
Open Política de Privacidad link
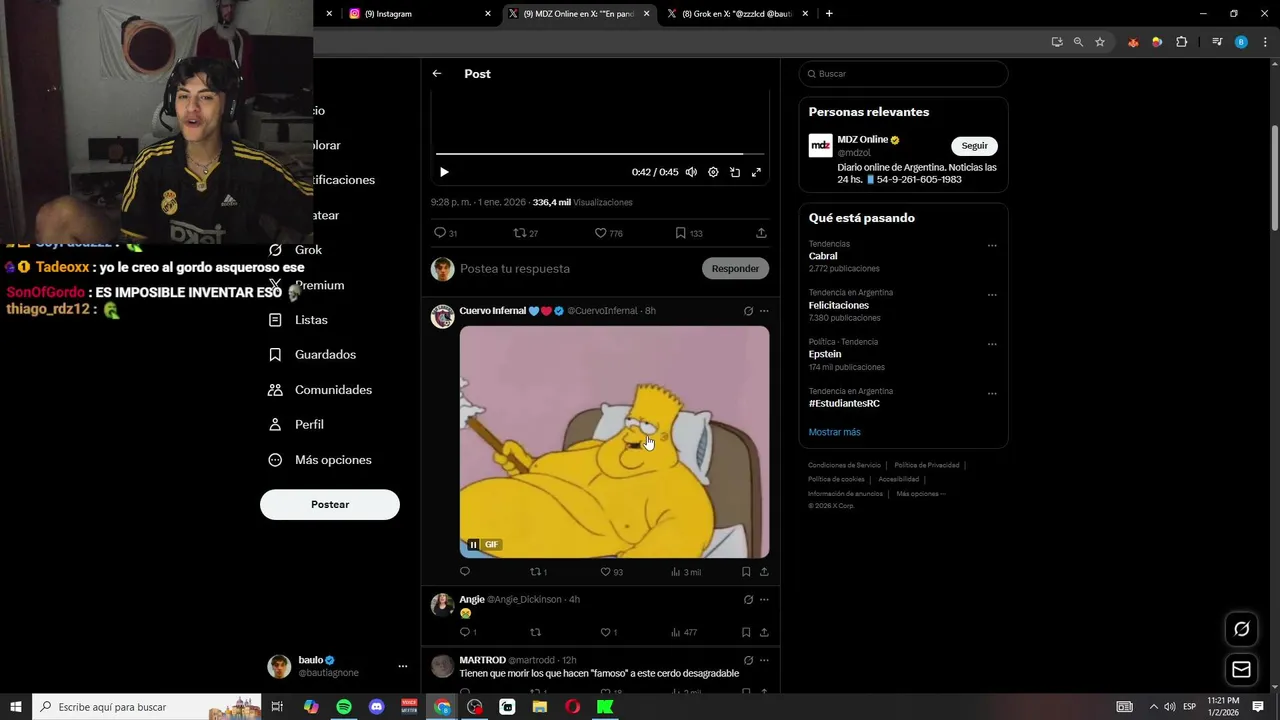927,465
